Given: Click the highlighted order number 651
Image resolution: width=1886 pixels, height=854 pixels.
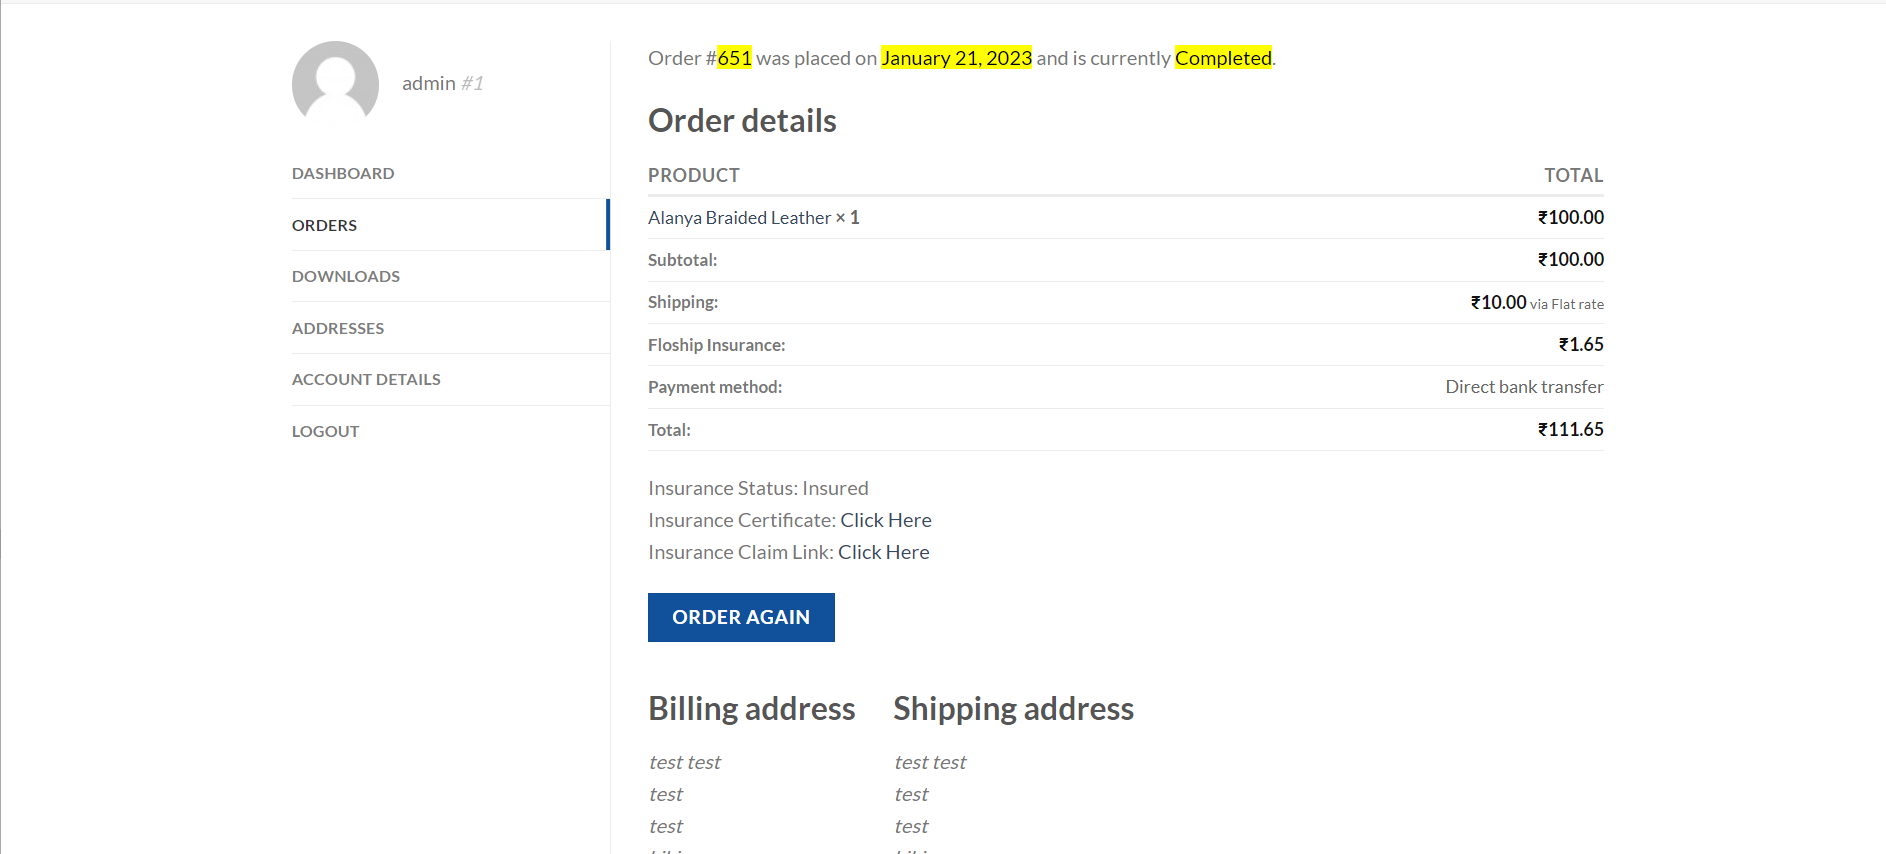Looking at the screenshot, I should tap(734, 58).
